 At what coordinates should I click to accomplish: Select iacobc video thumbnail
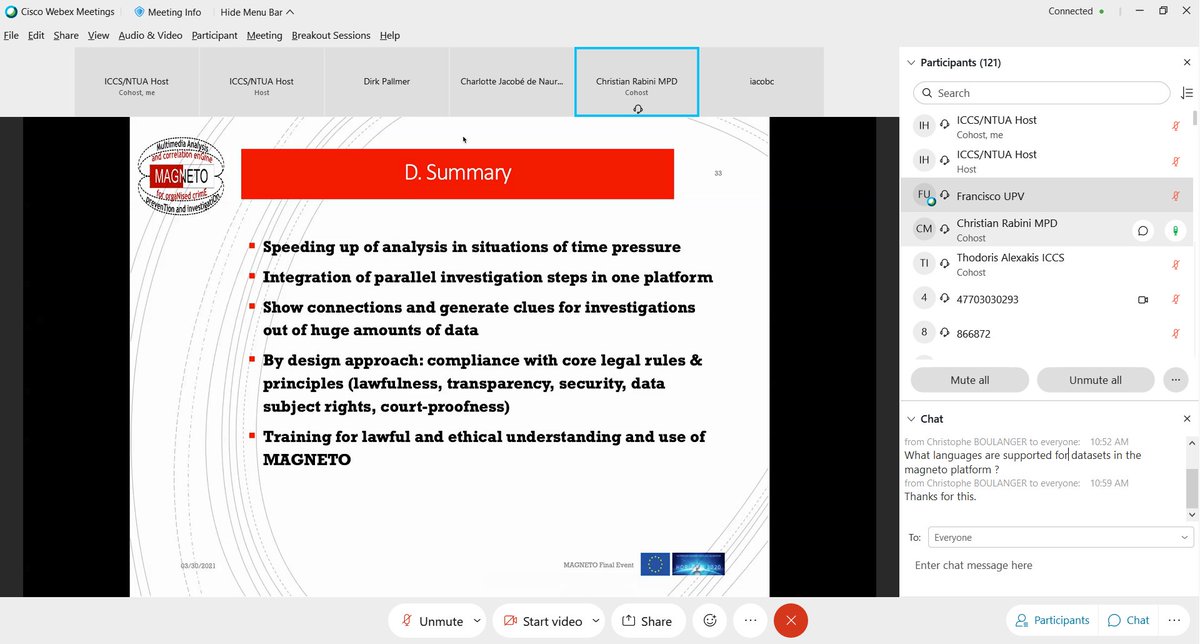762,81
